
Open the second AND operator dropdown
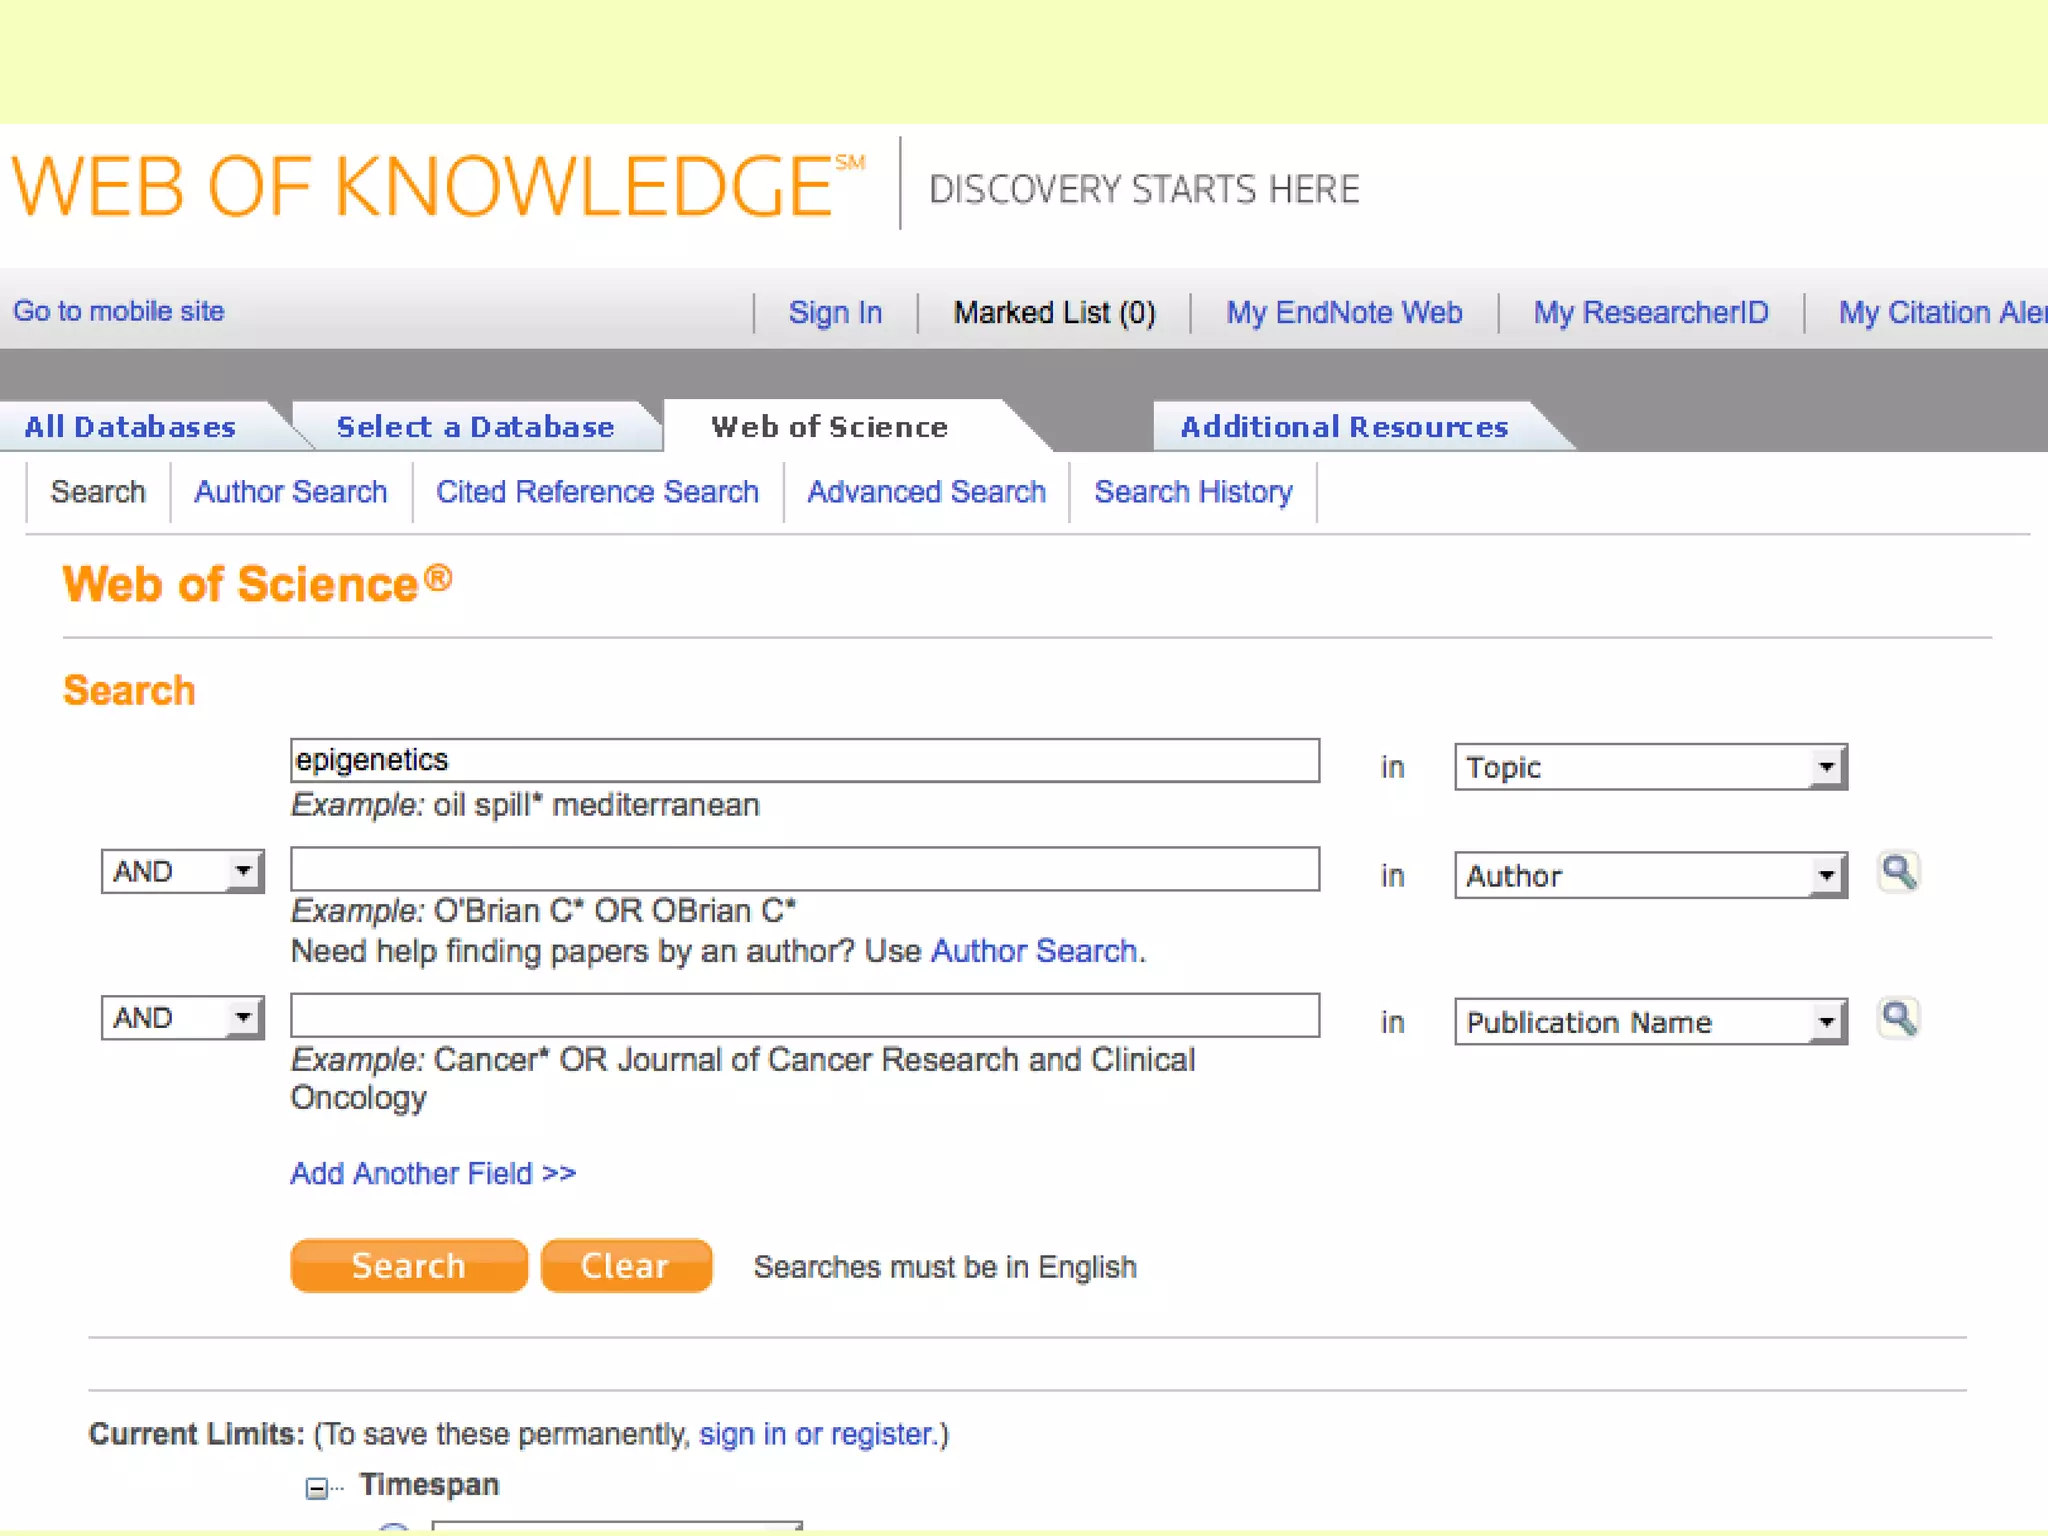(182, 1018)
